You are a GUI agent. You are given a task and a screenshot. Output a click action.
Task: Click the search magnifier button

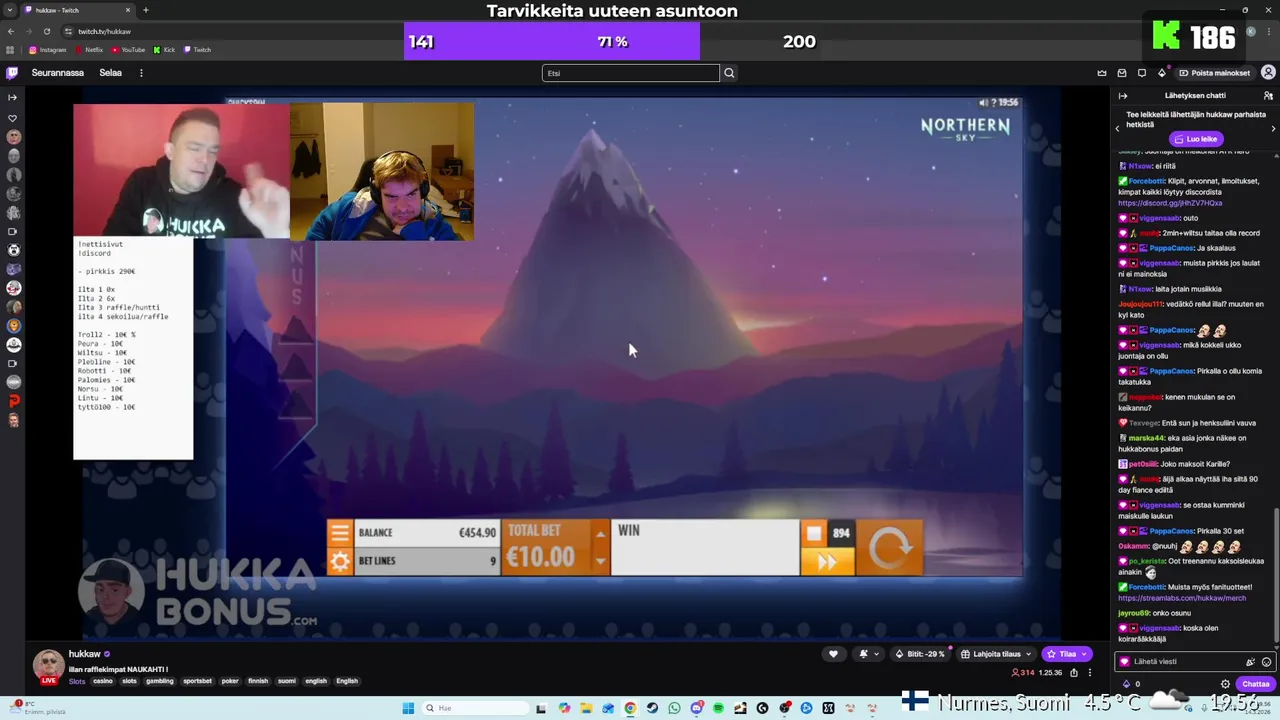(x=729, y=73)
